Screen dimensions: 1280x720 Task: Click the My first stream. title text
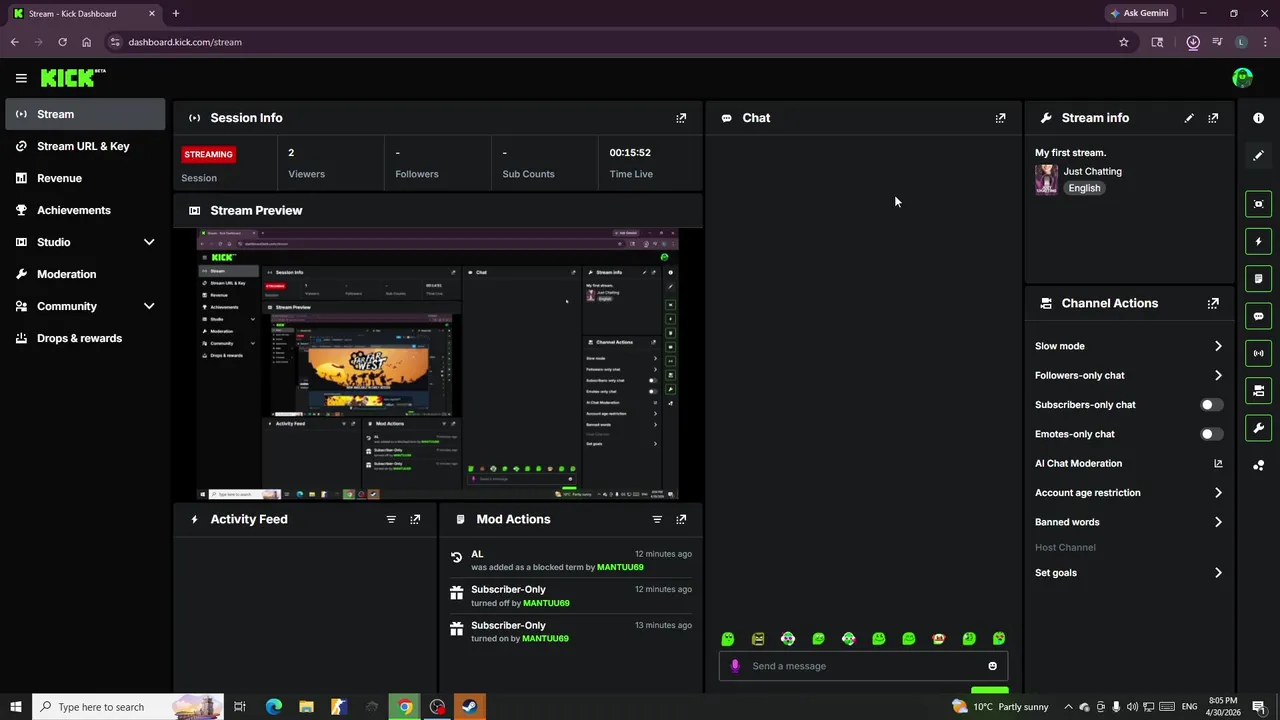(1070, 153)
